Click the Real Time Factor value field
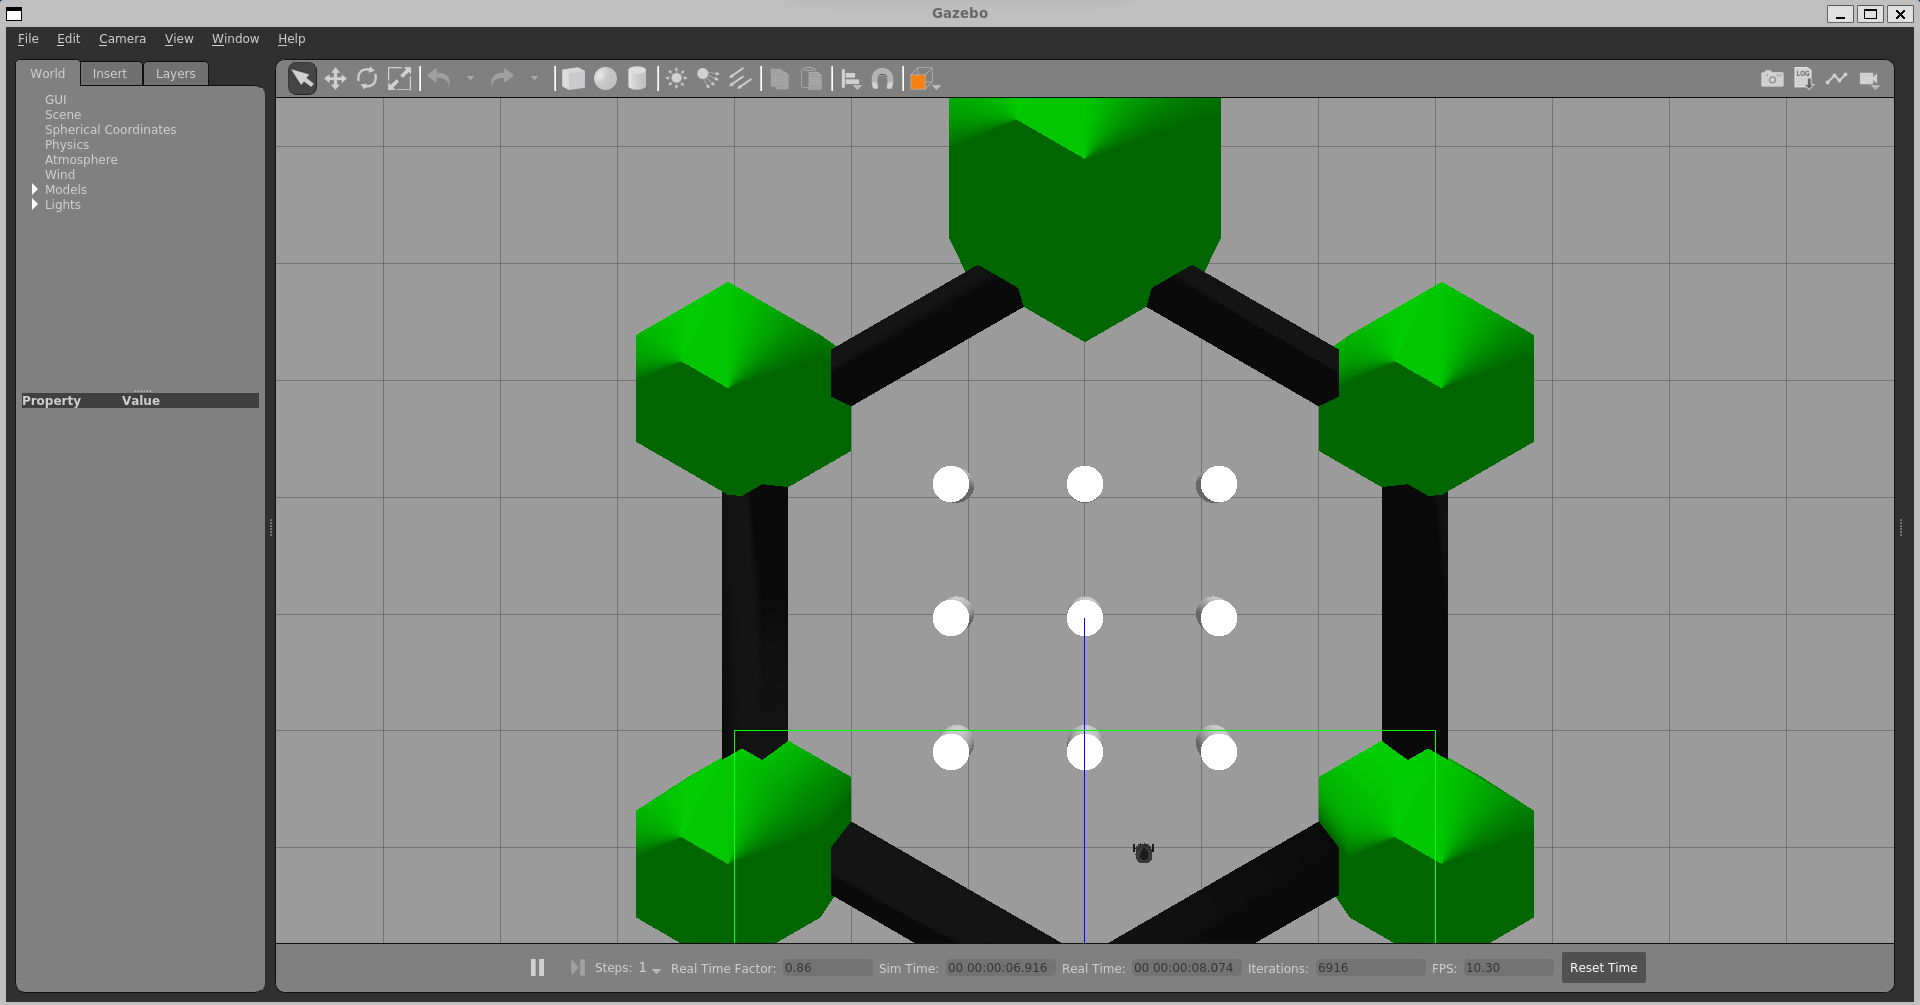Screen dimensions: 1920x1005 coord(827,968)
